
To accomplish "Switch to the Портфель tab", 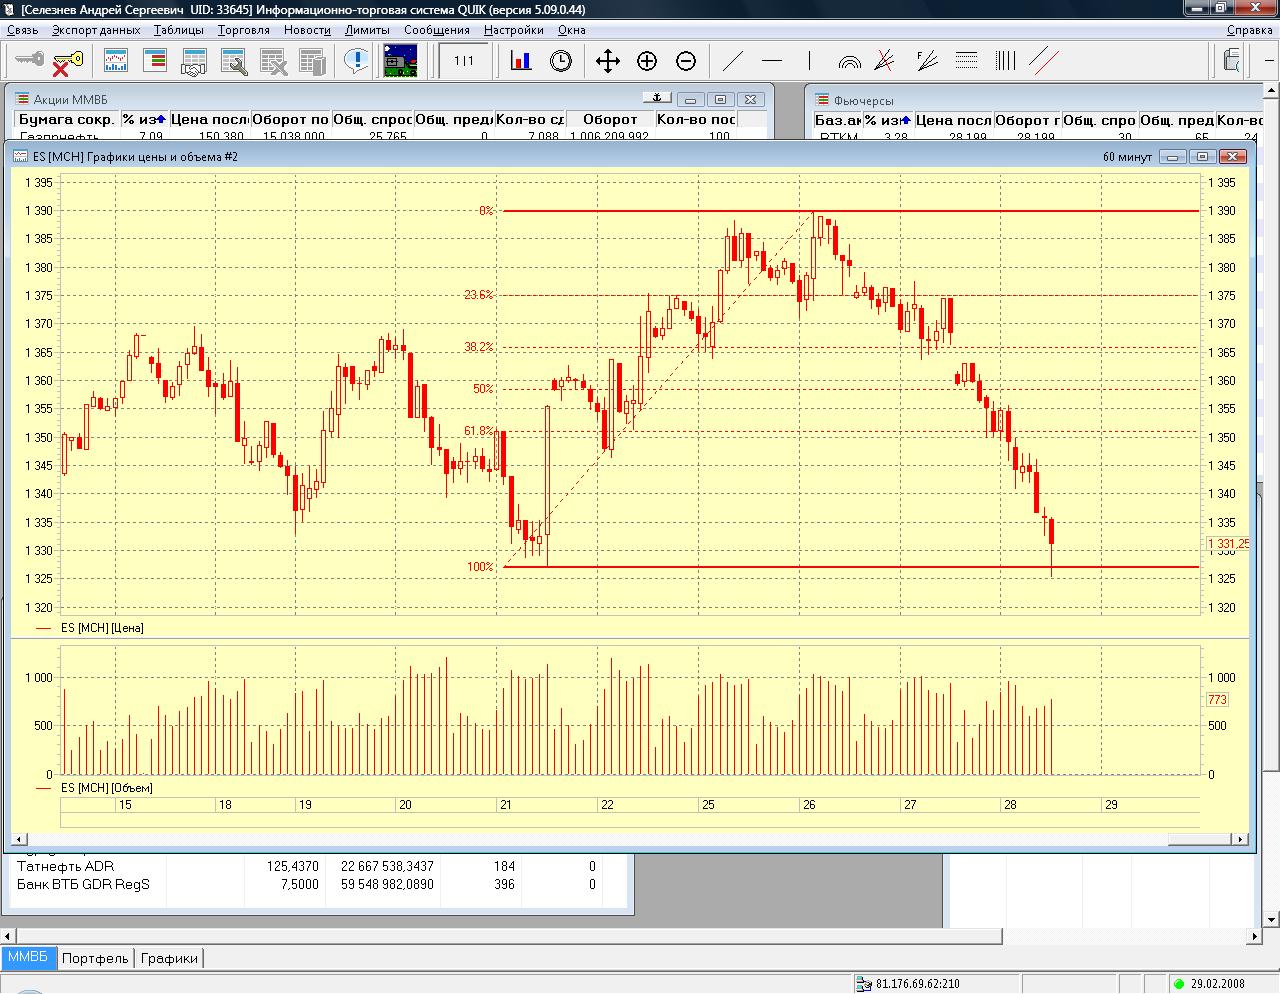I will [95, 958].
